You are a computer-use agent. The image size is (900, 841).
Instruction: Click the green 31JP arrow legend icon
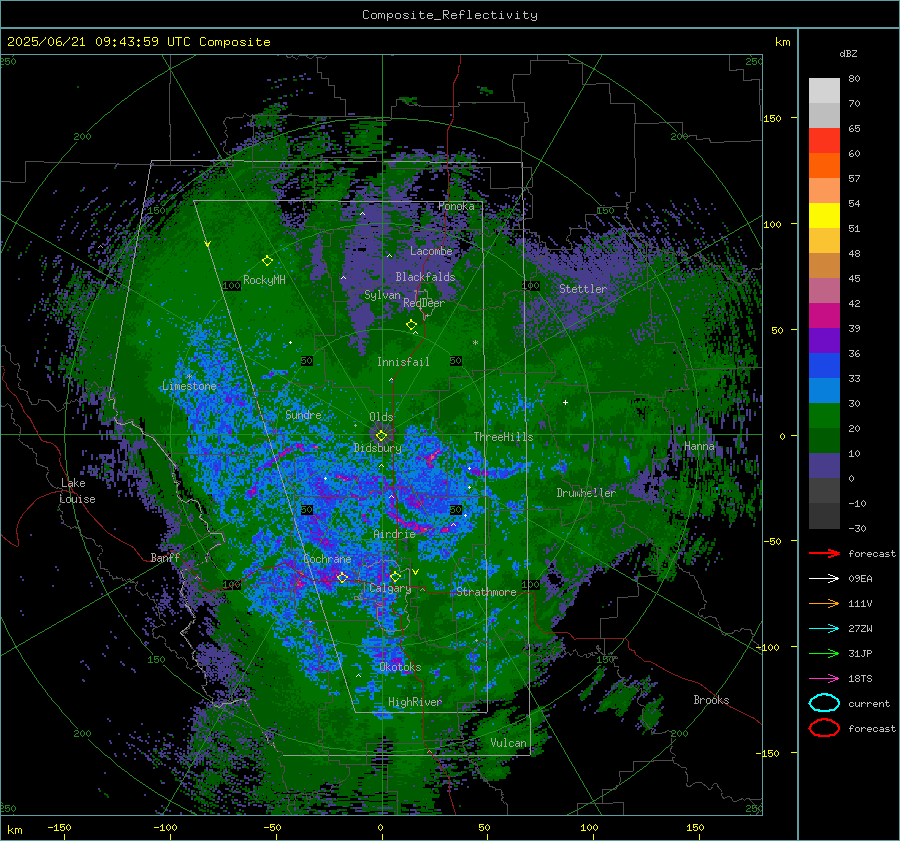(x=824, y=653)
